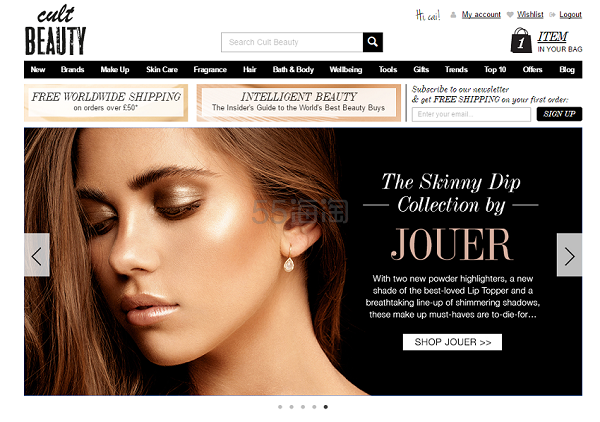Open the shopping bag icon
Viewport: 600px width, 422px height.
pyautogui.click(x=521, y=41)
